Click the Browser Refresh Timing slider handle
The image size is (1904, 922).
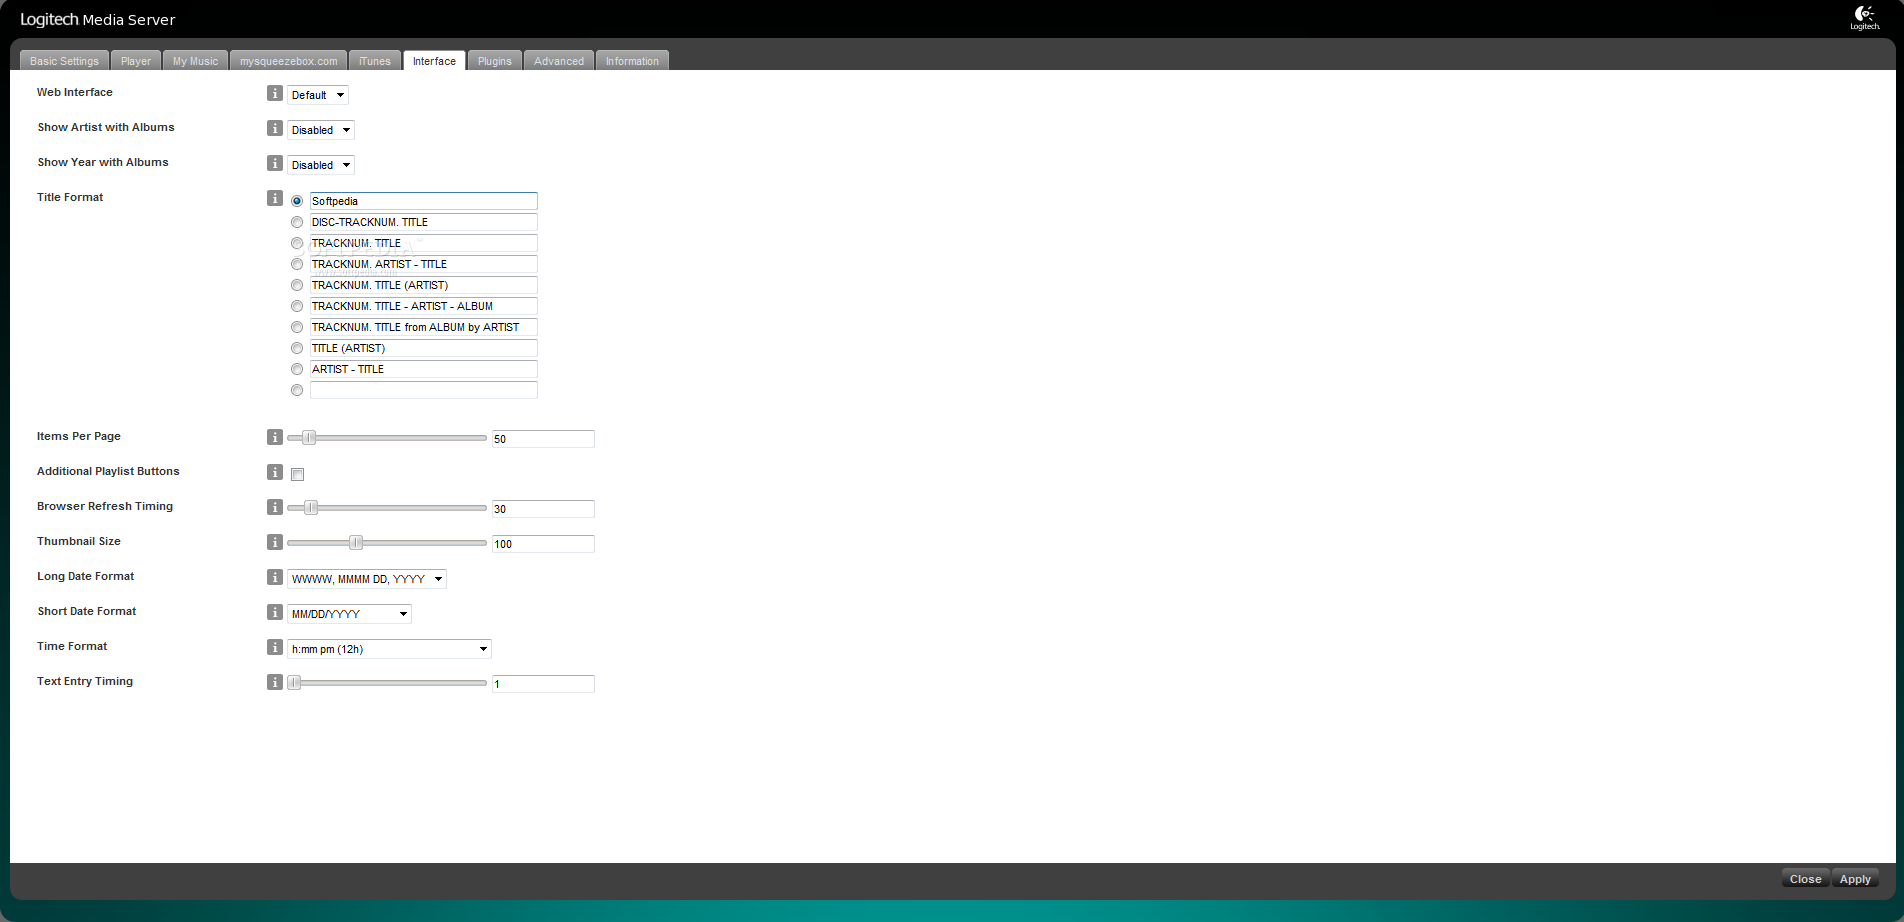click(311, 508)
